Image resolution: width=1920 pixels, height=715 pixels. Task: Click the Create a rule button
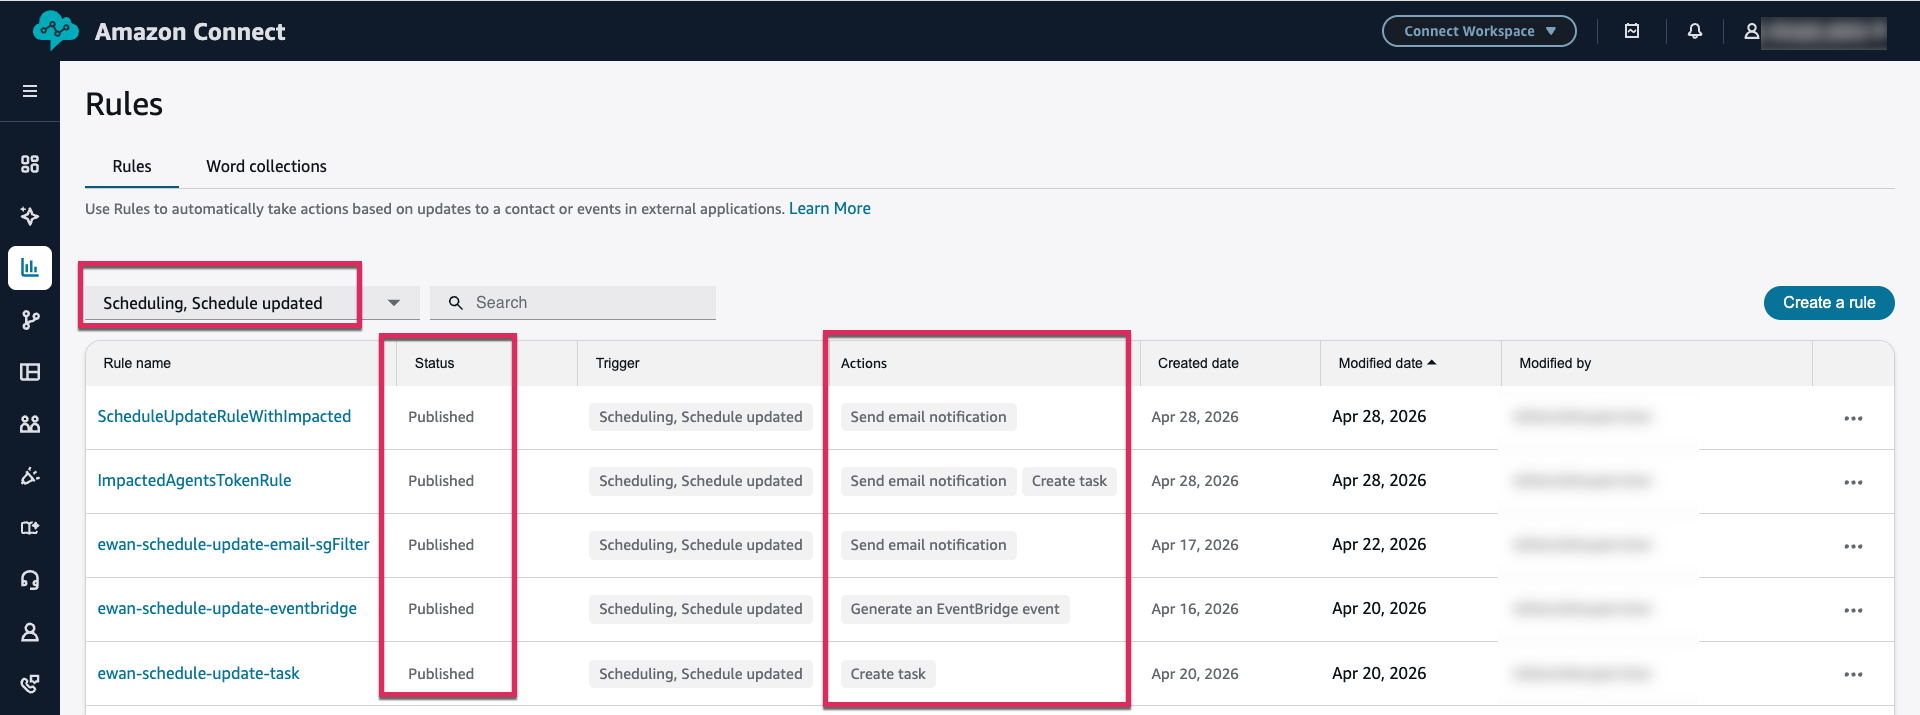pyautogui.click(x=1829, y=303)
